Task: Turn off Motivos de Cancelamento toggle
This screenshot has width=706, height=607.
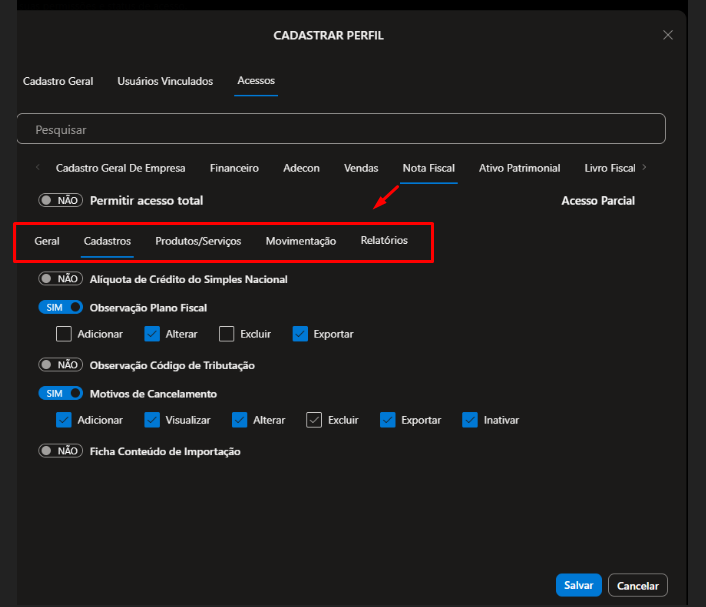Action: (x=60, y=394)
